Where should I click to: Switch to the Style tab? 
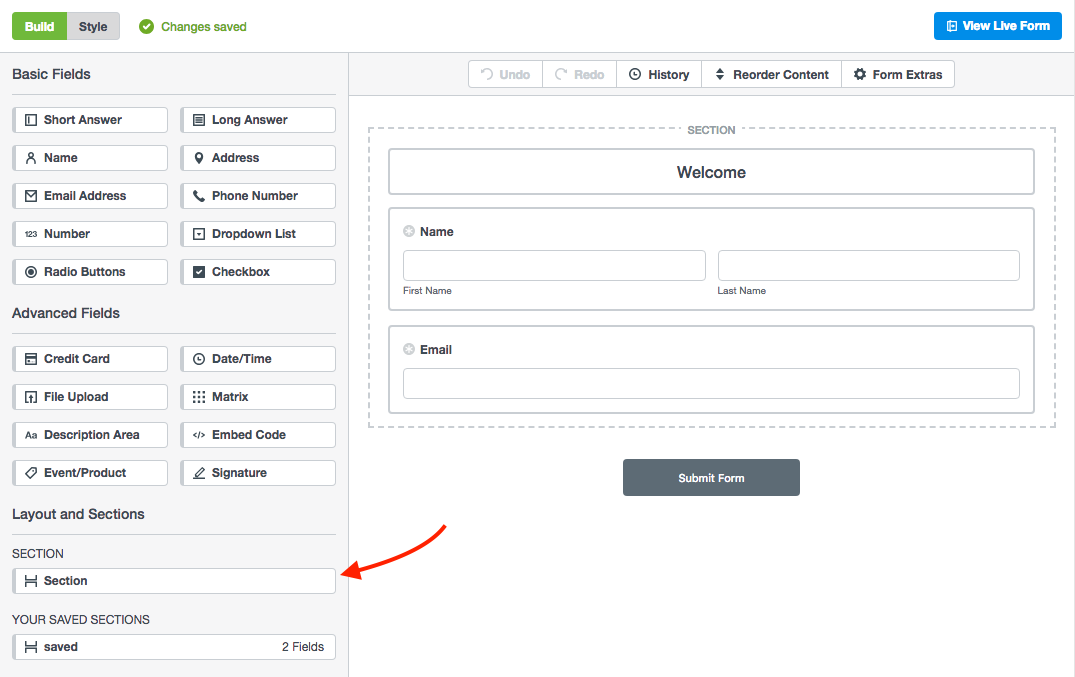[x=93, y=26]
